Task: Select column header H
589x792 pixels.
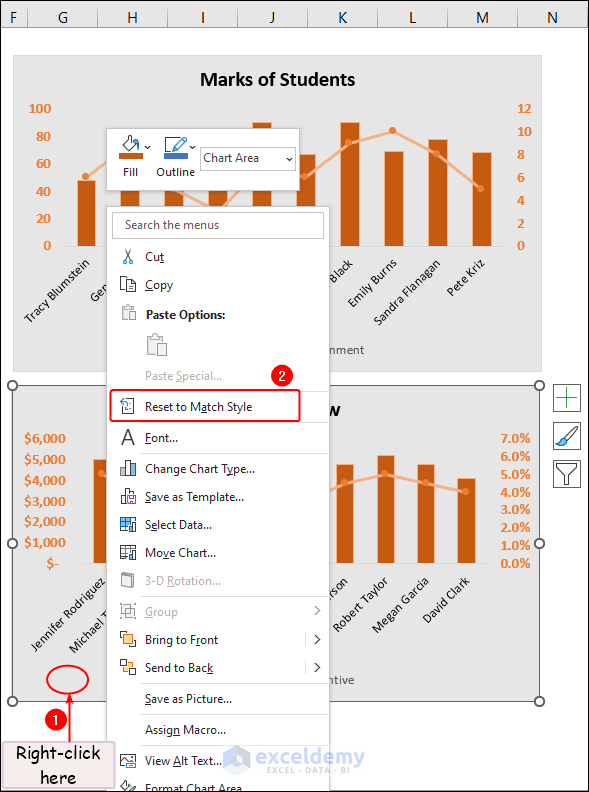Action: coord(132,18)
